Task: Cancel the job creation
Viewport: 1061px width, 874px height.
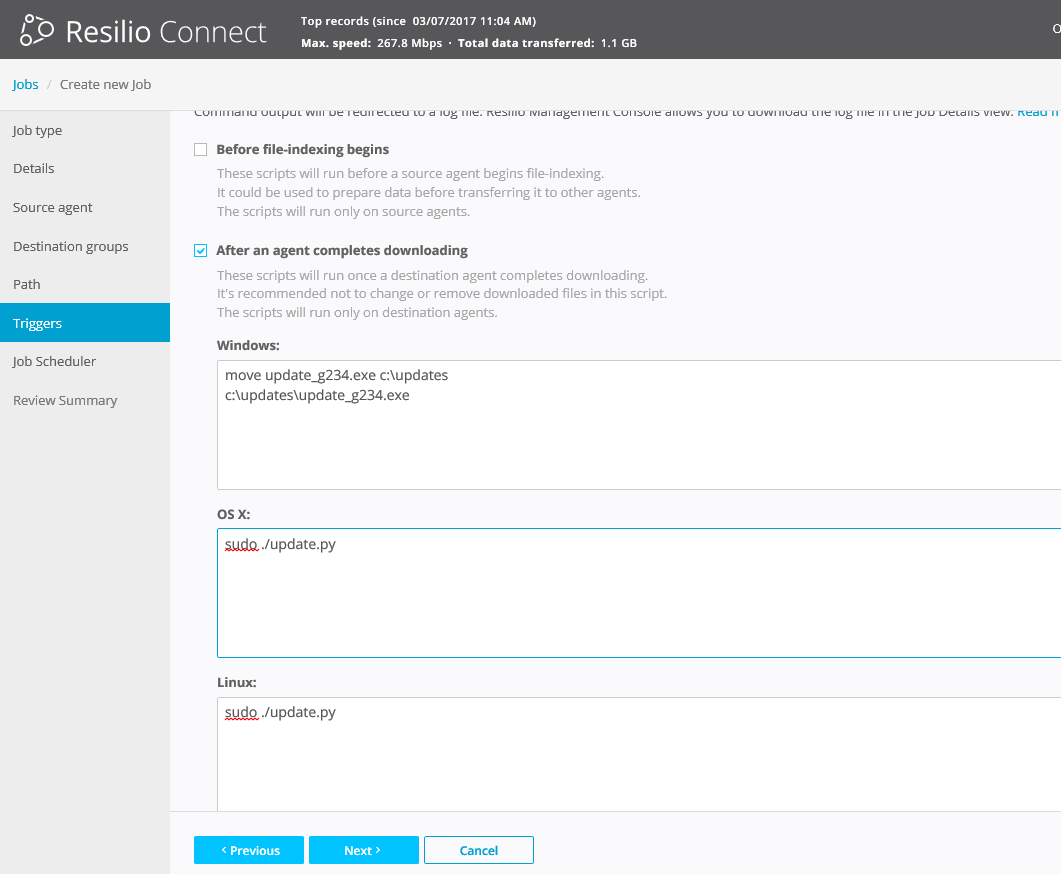Action: click(x=478, y=850)
